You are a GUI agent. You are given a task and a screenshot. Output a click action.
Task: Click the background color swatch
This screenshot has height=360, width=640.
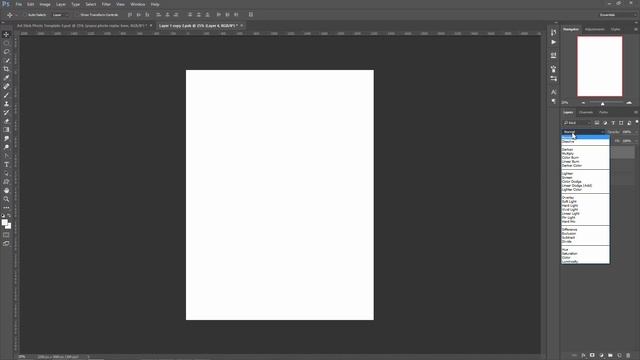[8, 226]
